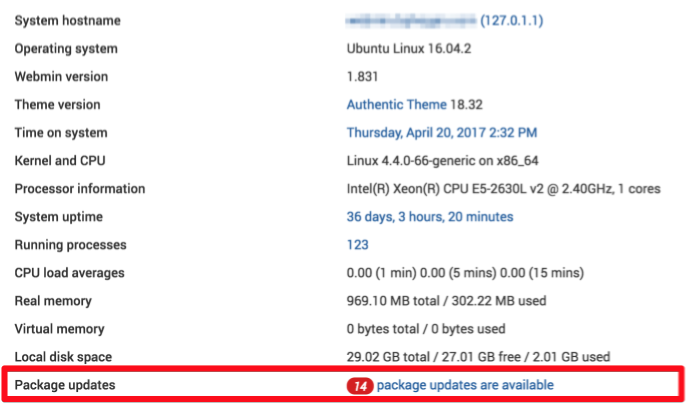687x404 pixels.
Task: Click the Webmin version number 1.831
Action: [x=362, y=77]
